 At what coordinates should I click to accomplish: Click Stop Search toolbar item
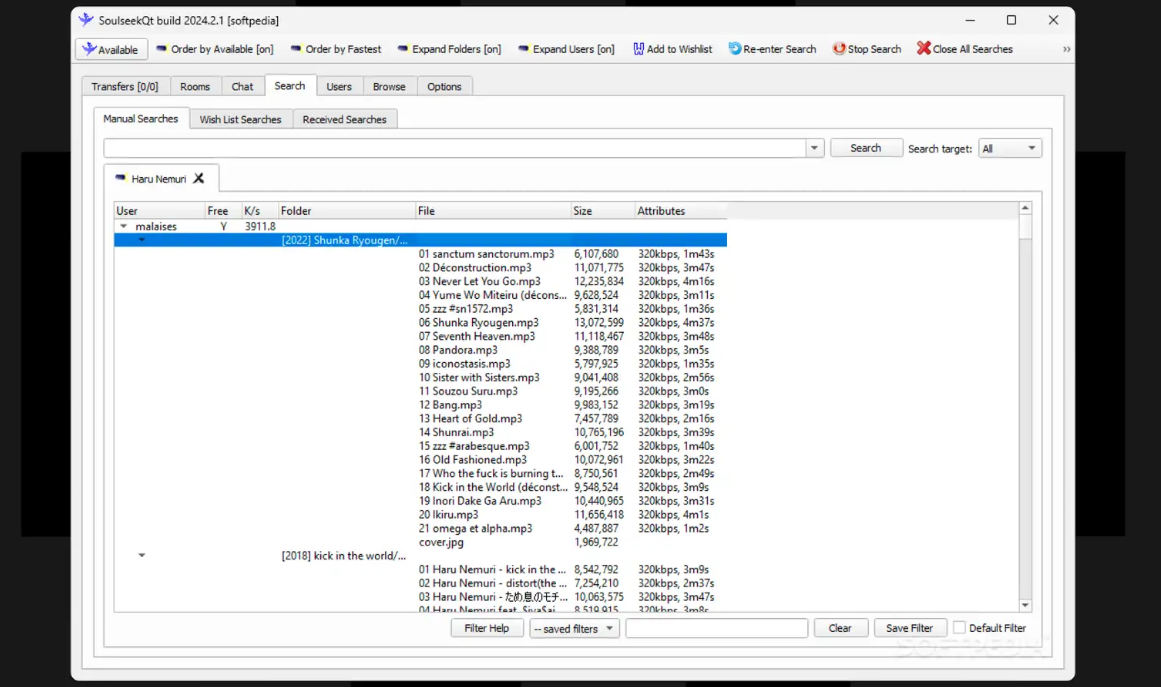(867, 49)
